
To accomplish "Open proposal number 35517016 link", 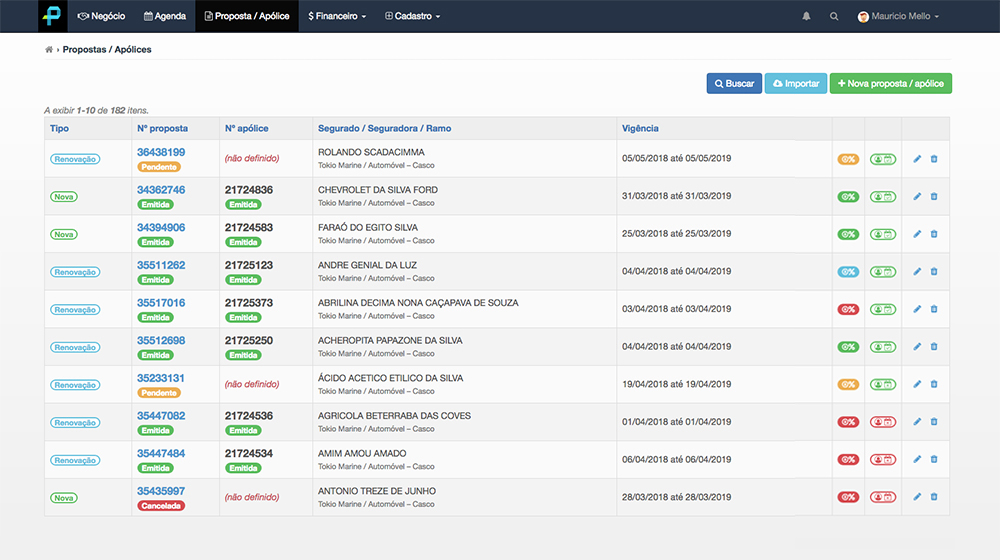I will click(161, 303).
